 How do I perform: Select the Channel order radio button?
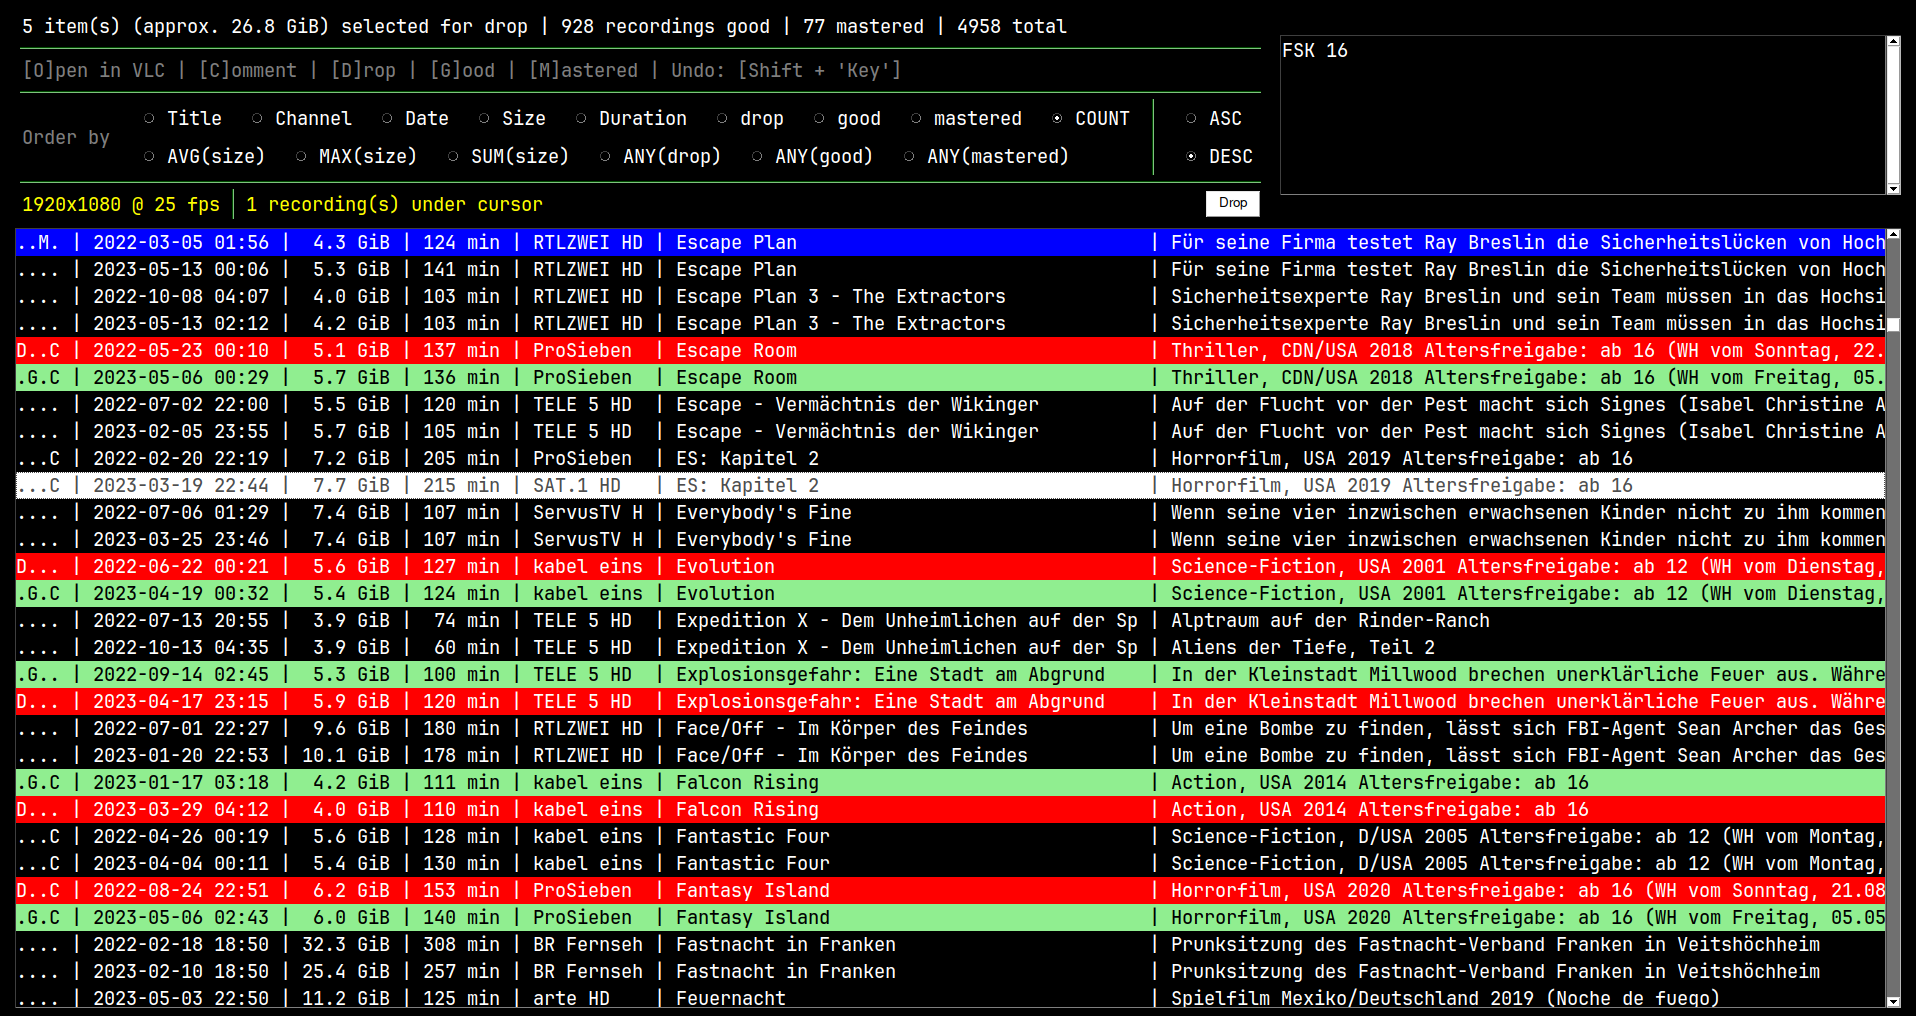coord(257,118)
